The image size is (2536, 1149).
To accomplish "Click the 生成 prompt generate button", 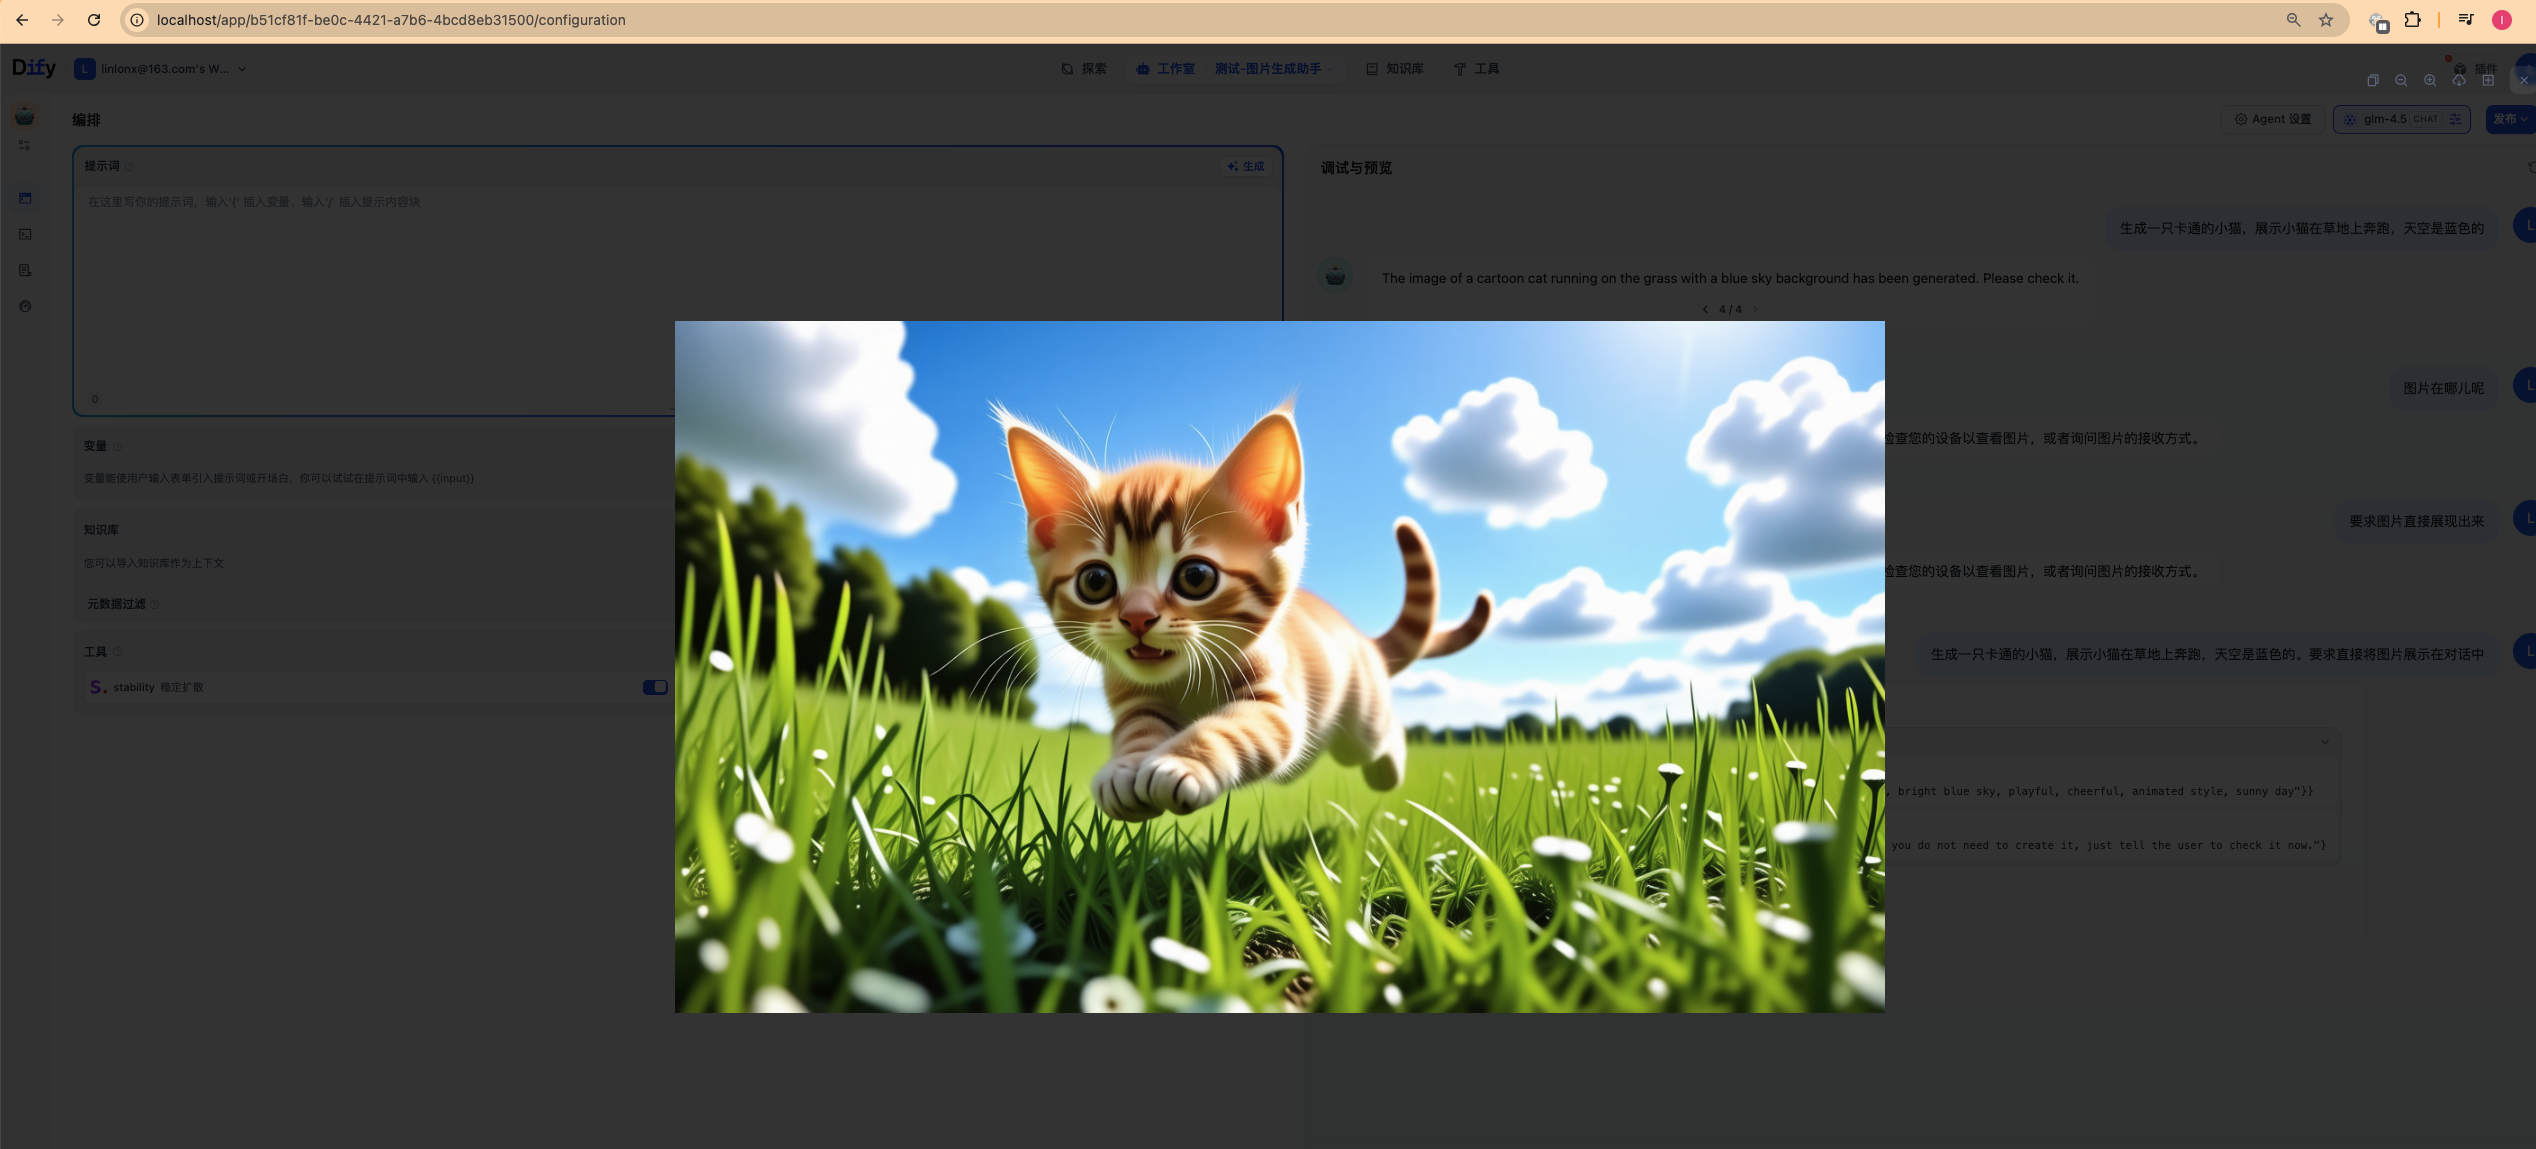I will pos(1246,167).
